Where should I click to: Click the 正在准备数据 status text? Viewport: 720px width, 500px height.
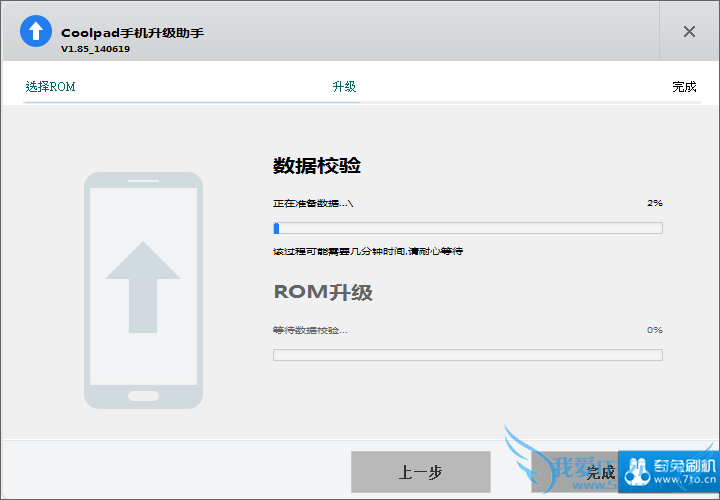(313, 203)
